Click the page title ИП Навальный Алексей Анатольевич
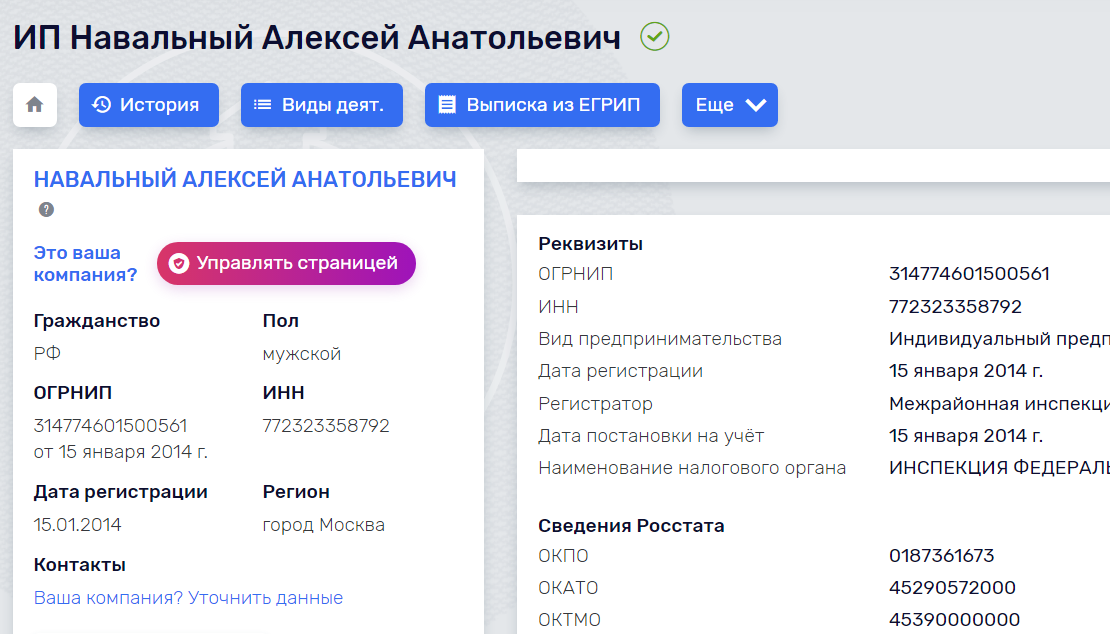This screenshot has width=1110, height=634. (317, 38)
